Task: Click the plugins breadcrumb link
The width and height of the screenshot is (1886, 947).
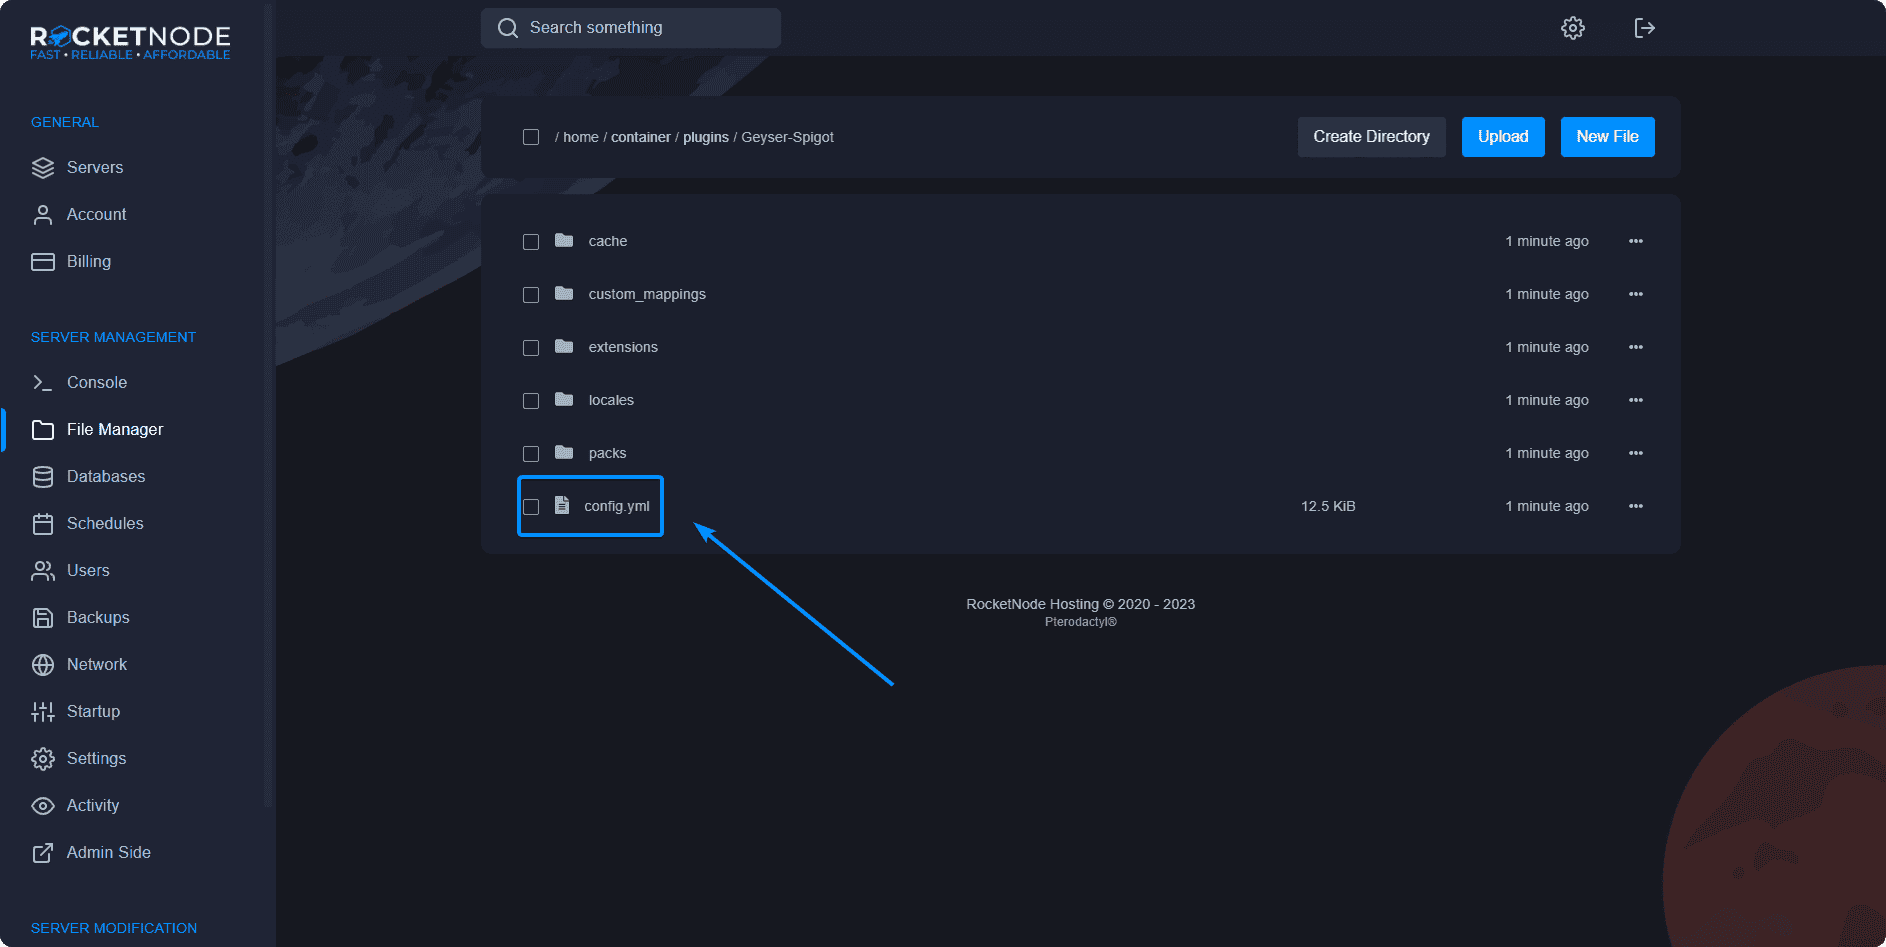Action: click(705, 137)
